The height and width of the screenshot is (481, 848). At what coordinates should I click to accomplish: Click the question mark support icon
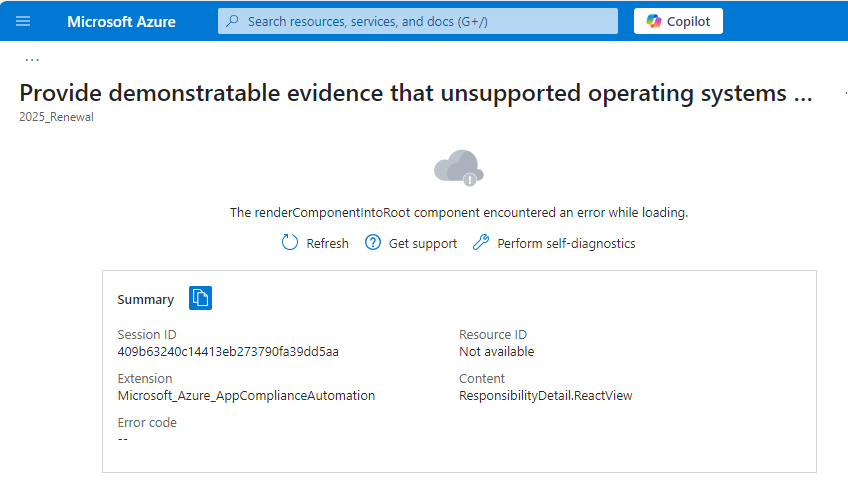click(x=373, y=242)
